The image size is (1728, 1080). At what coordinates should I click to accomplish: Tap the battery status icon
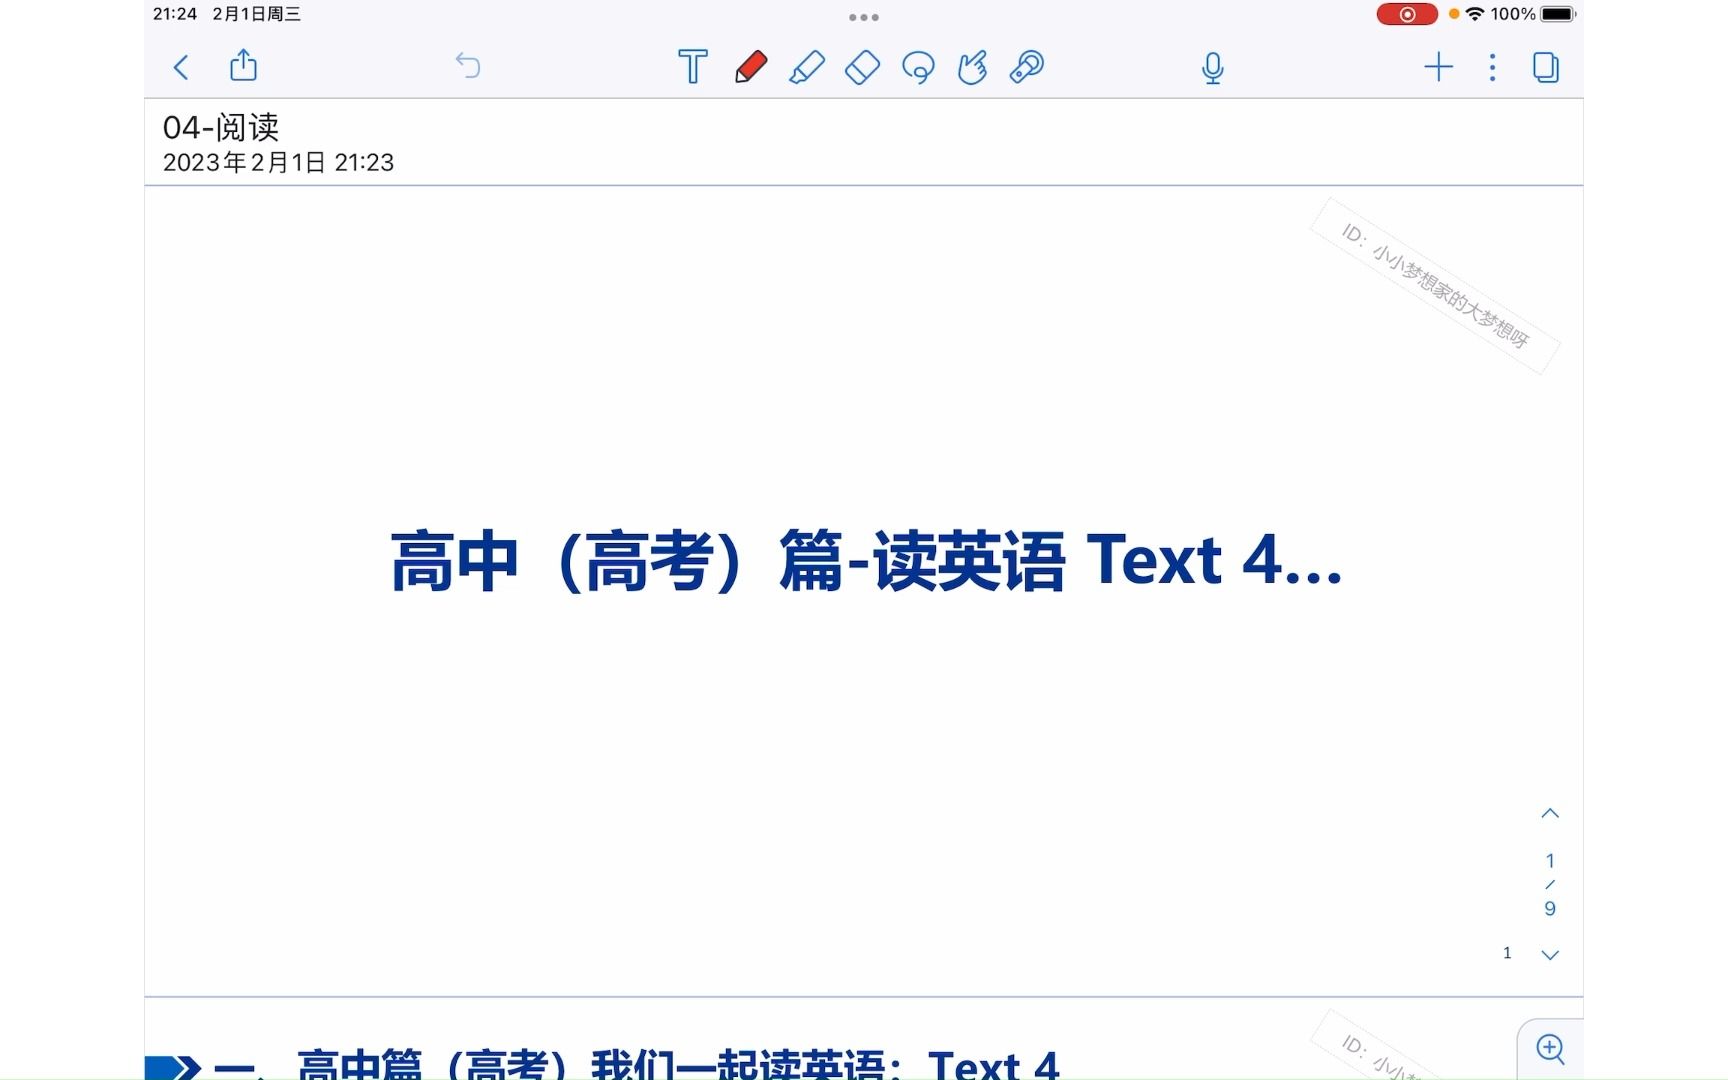pyautogui.click(x=1558, y=14)
